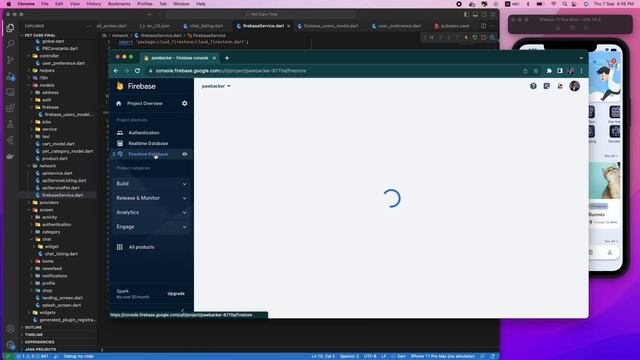
Task: Click the Firestore Database icon in Firebase sidebar
Action: pos(120,154)
